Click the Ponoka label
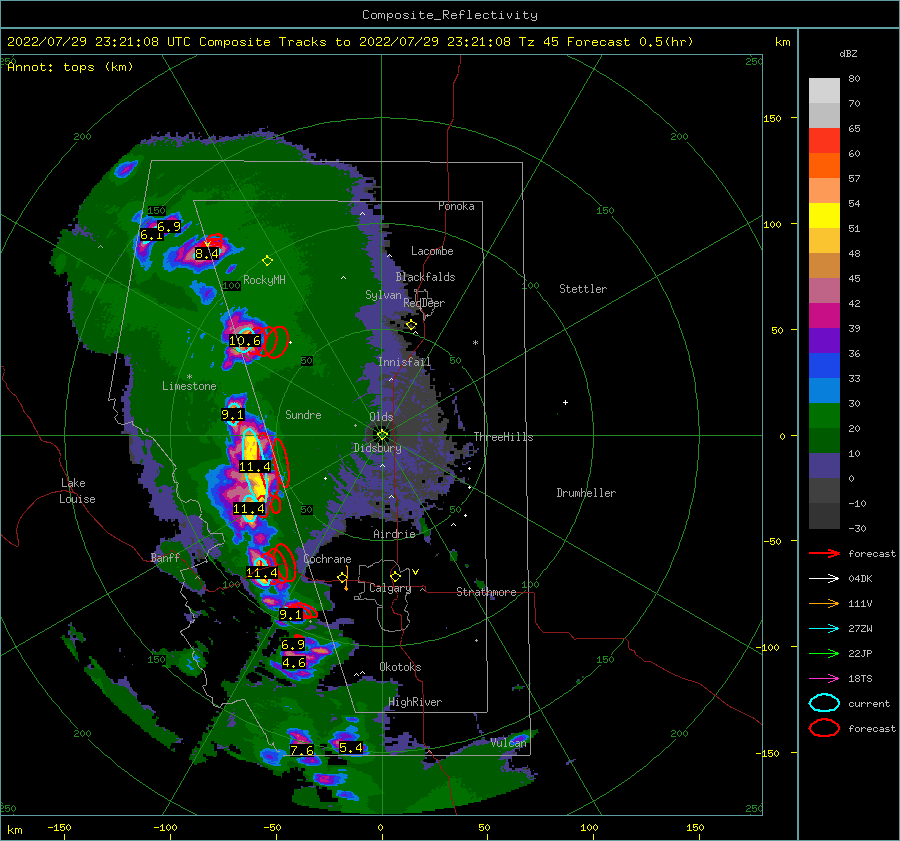The image size is (900, 841). point(456,206)
